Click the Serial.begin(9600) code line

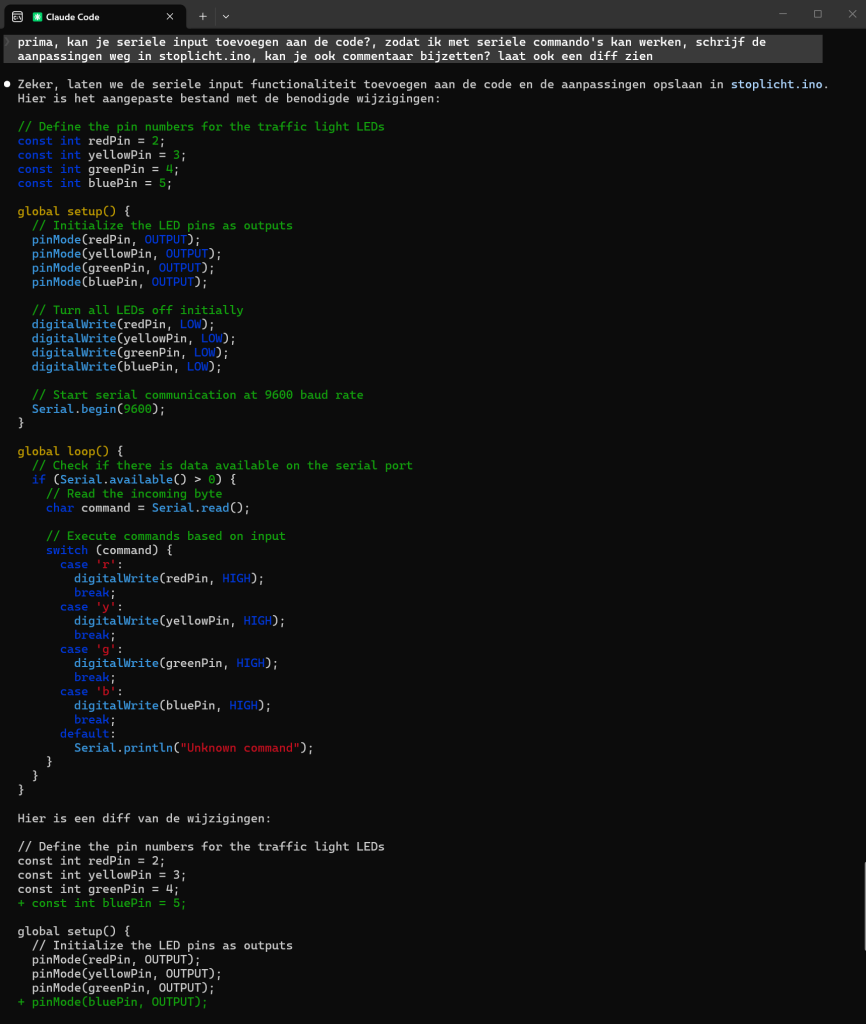(98, 409)
